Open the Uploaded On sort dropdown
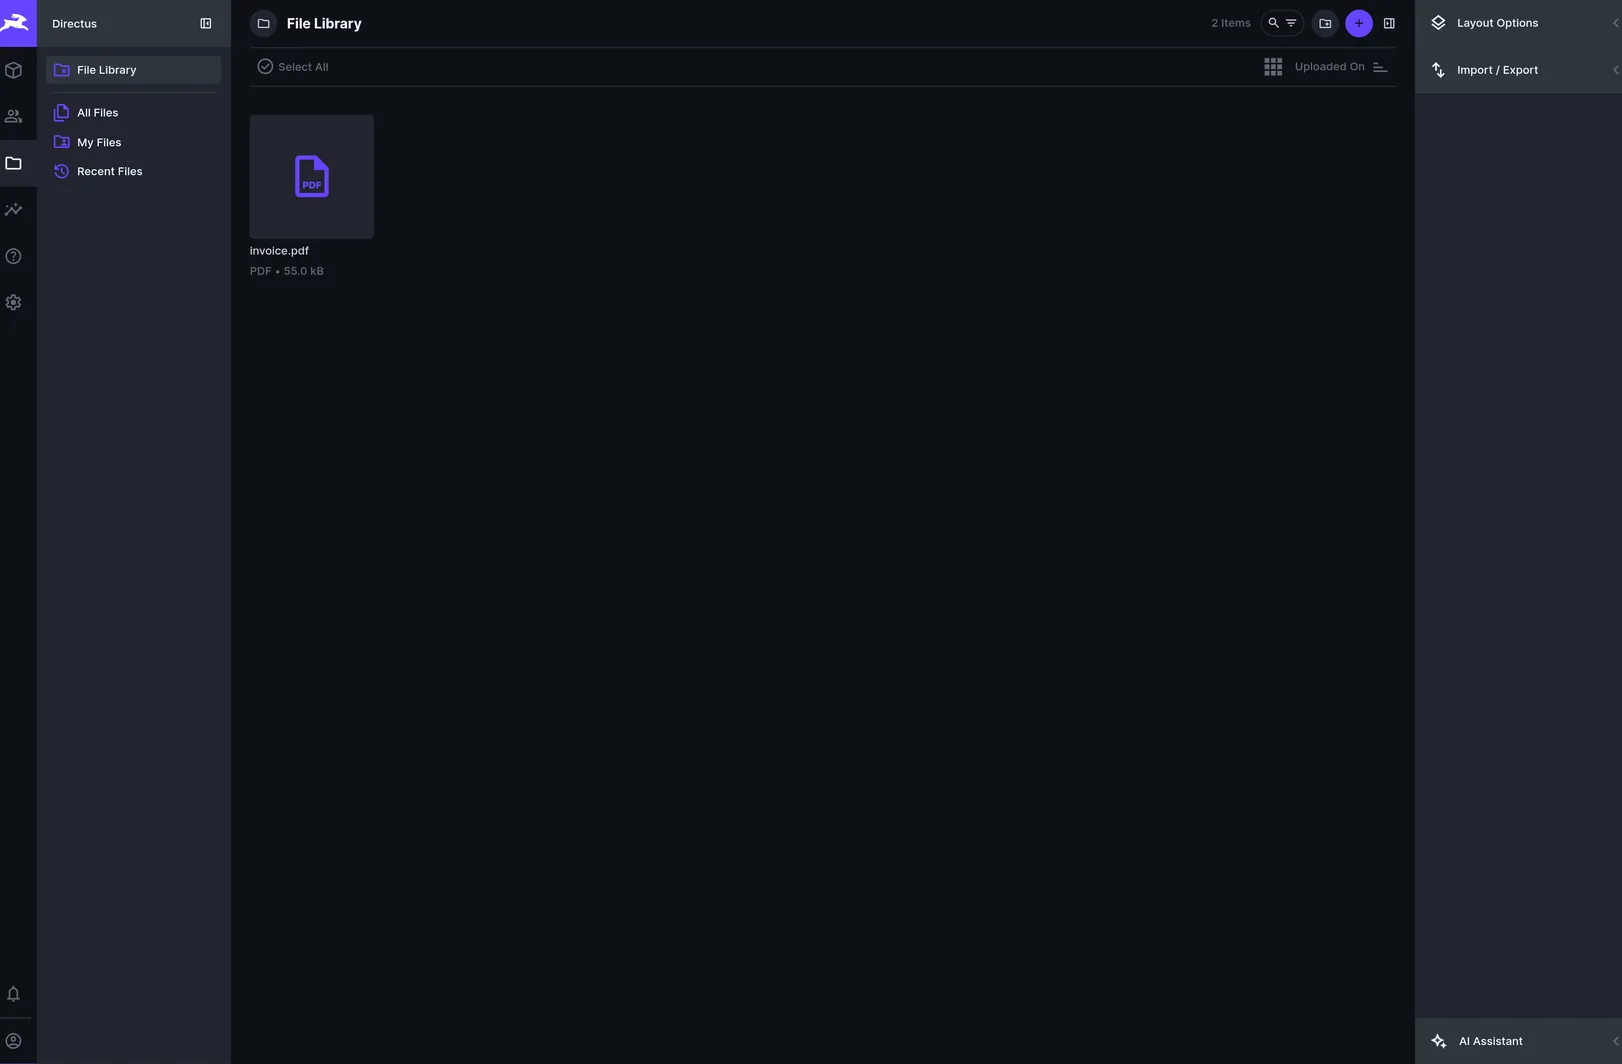Image resolution: width=1622 pixels, height=1064 pixels. click(x=1329, y=67)
